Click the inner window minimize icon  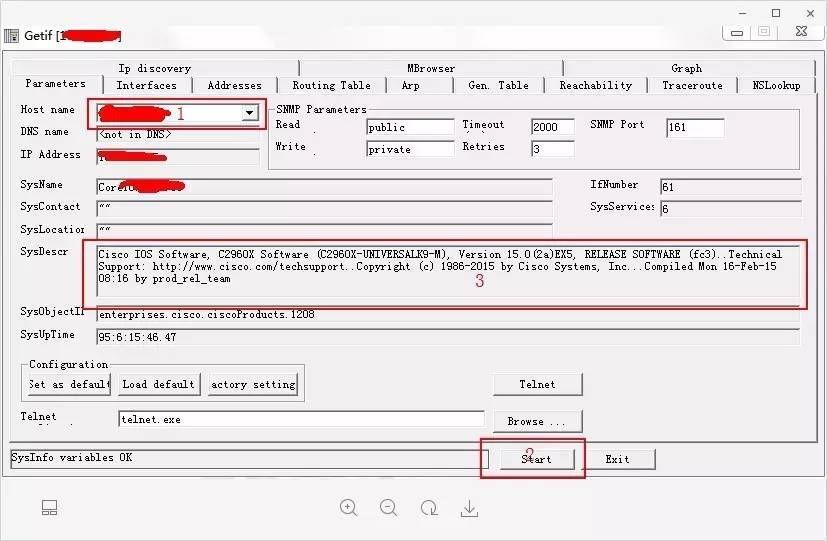(737, 33)
